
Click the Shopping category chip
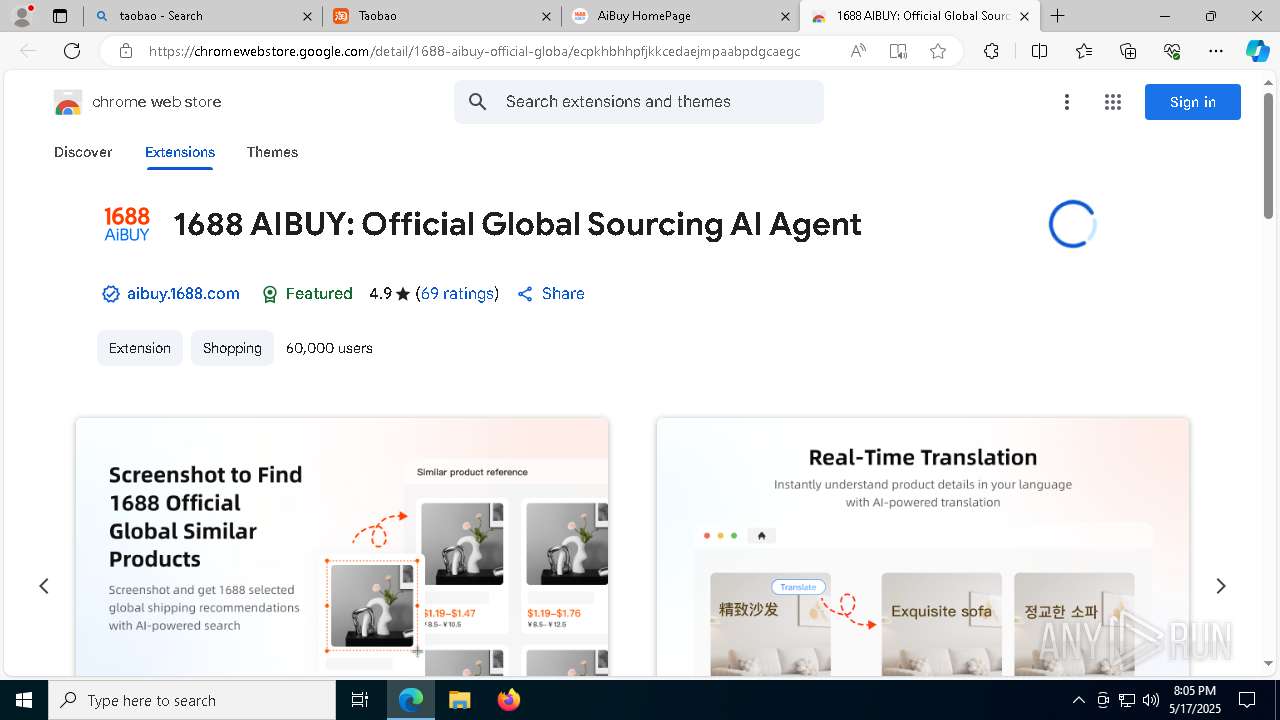tap(232, 348)
